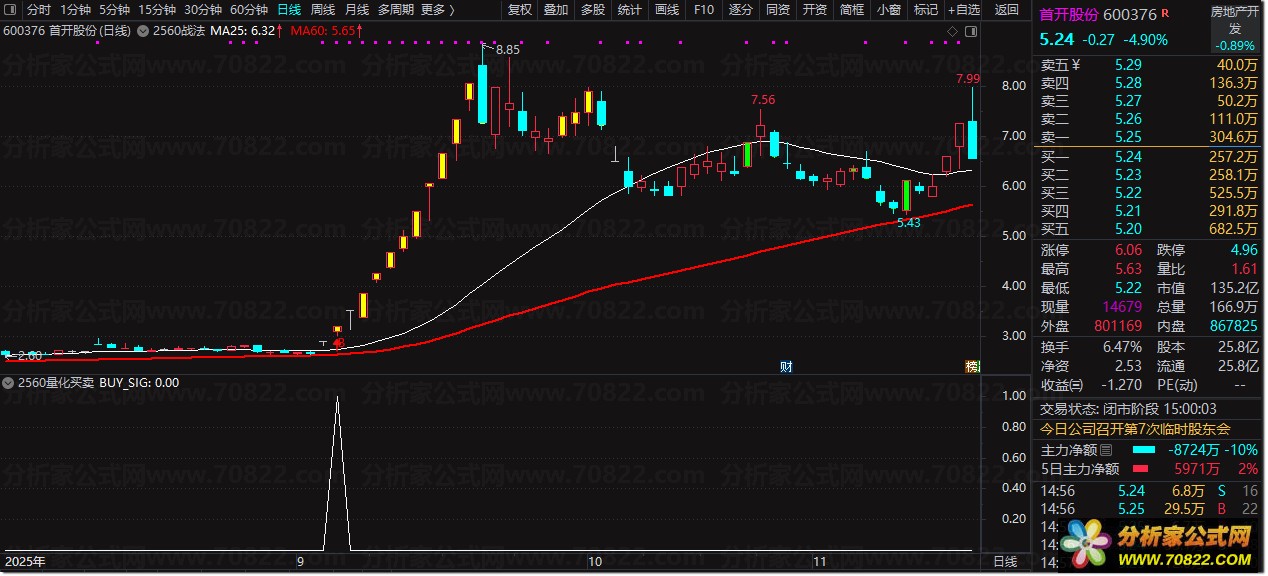Viewport: 1268px width, 576px height.
Task: Click the 统计 statistics button
Action: [630, 10]
